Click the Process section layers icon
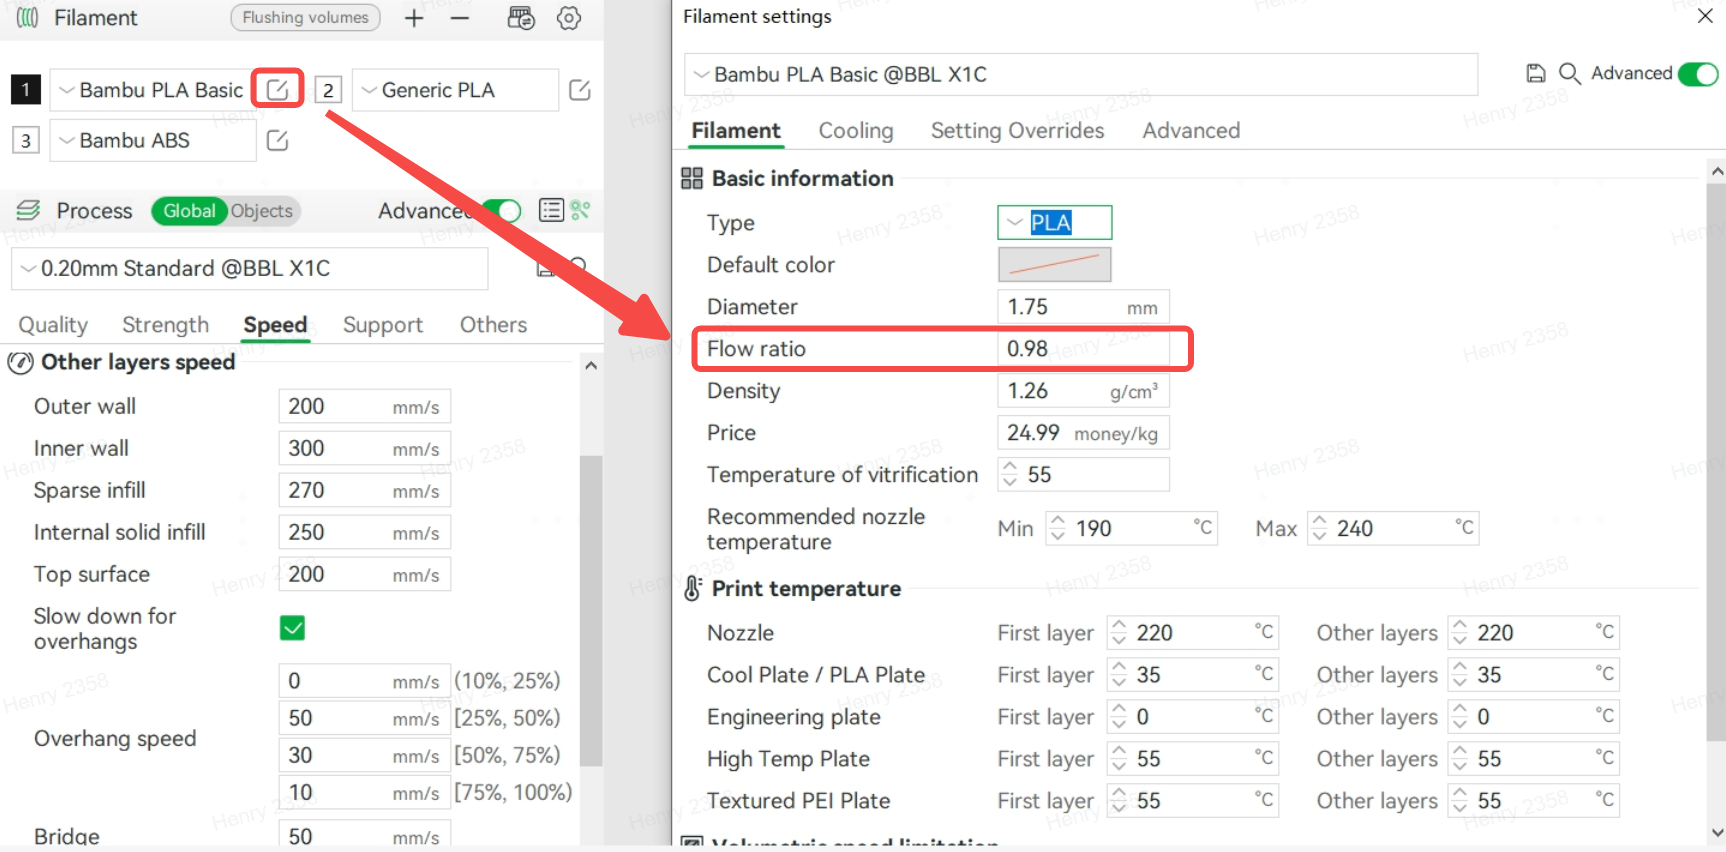This screenshot has width=1726, height=852. 29,210
